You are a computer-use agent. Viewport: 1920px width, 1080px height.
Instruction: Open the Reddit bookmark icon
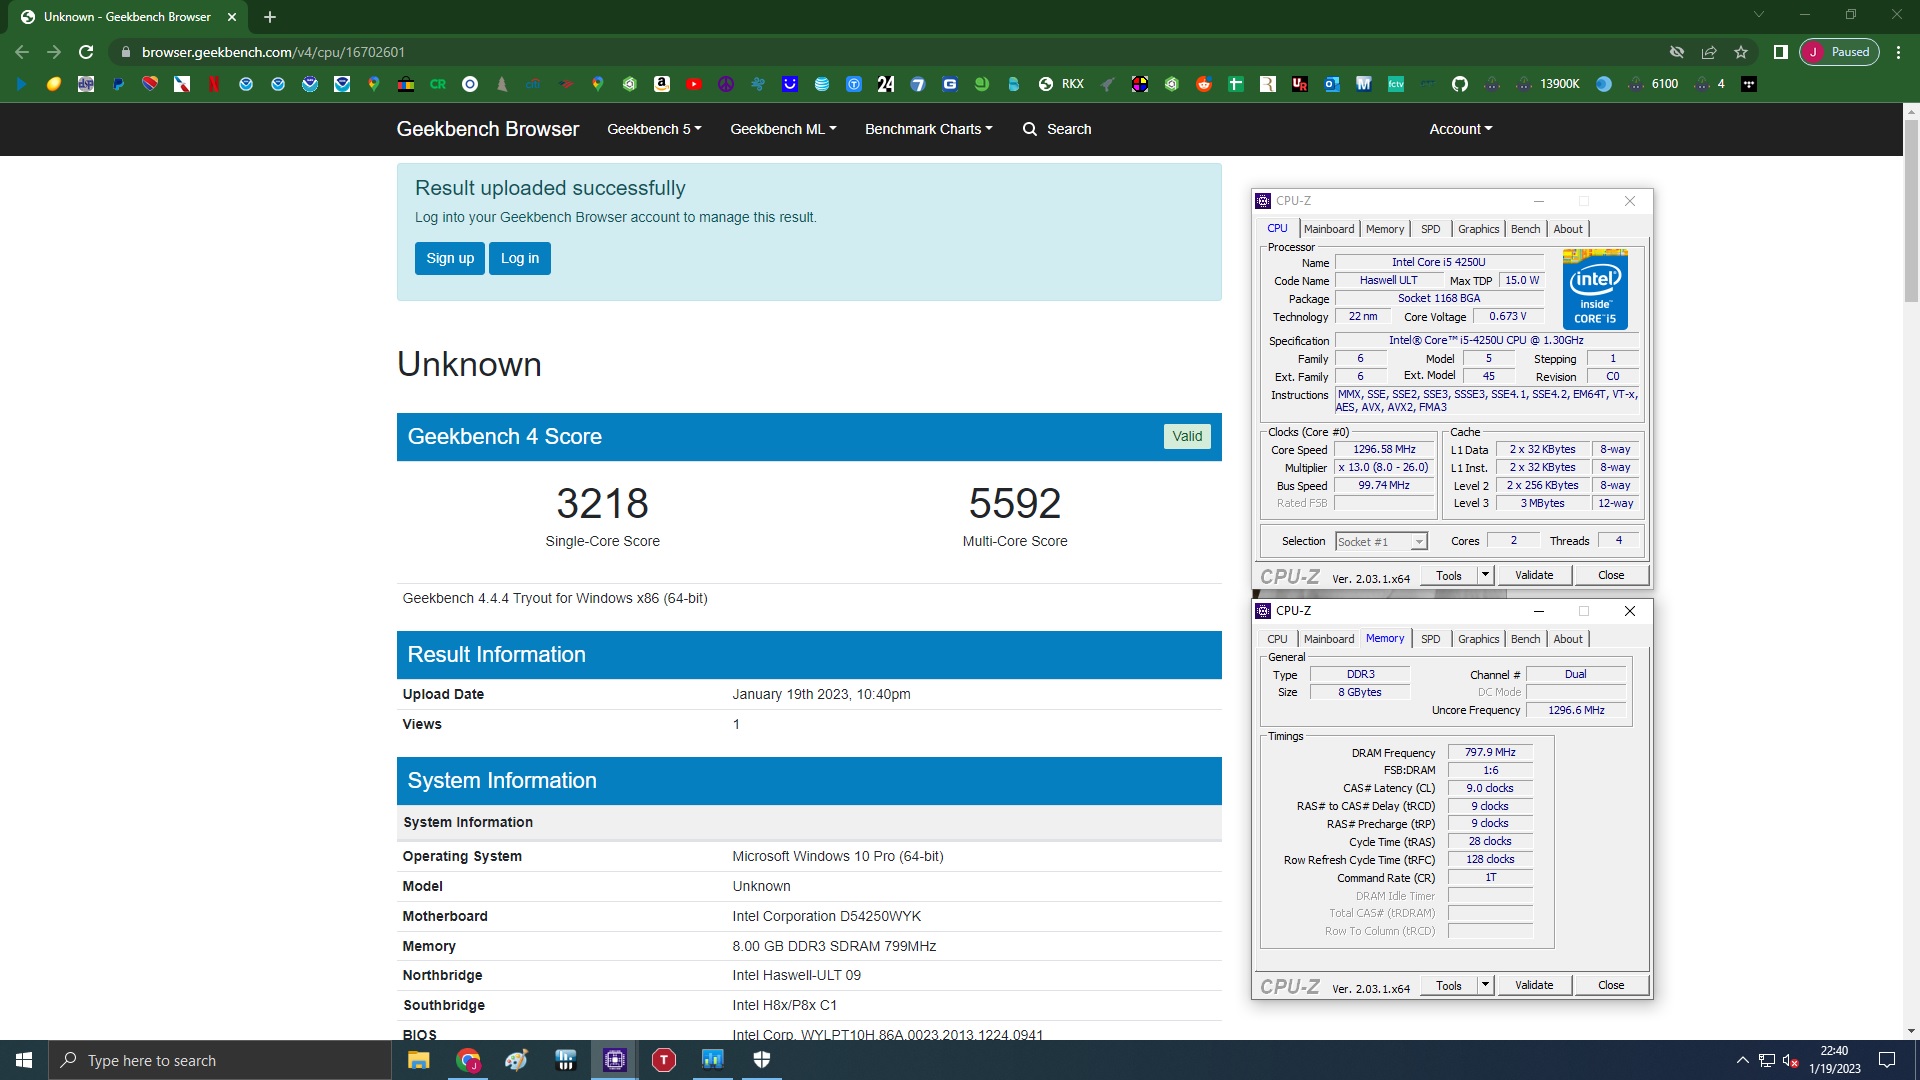pos(1204,84)
